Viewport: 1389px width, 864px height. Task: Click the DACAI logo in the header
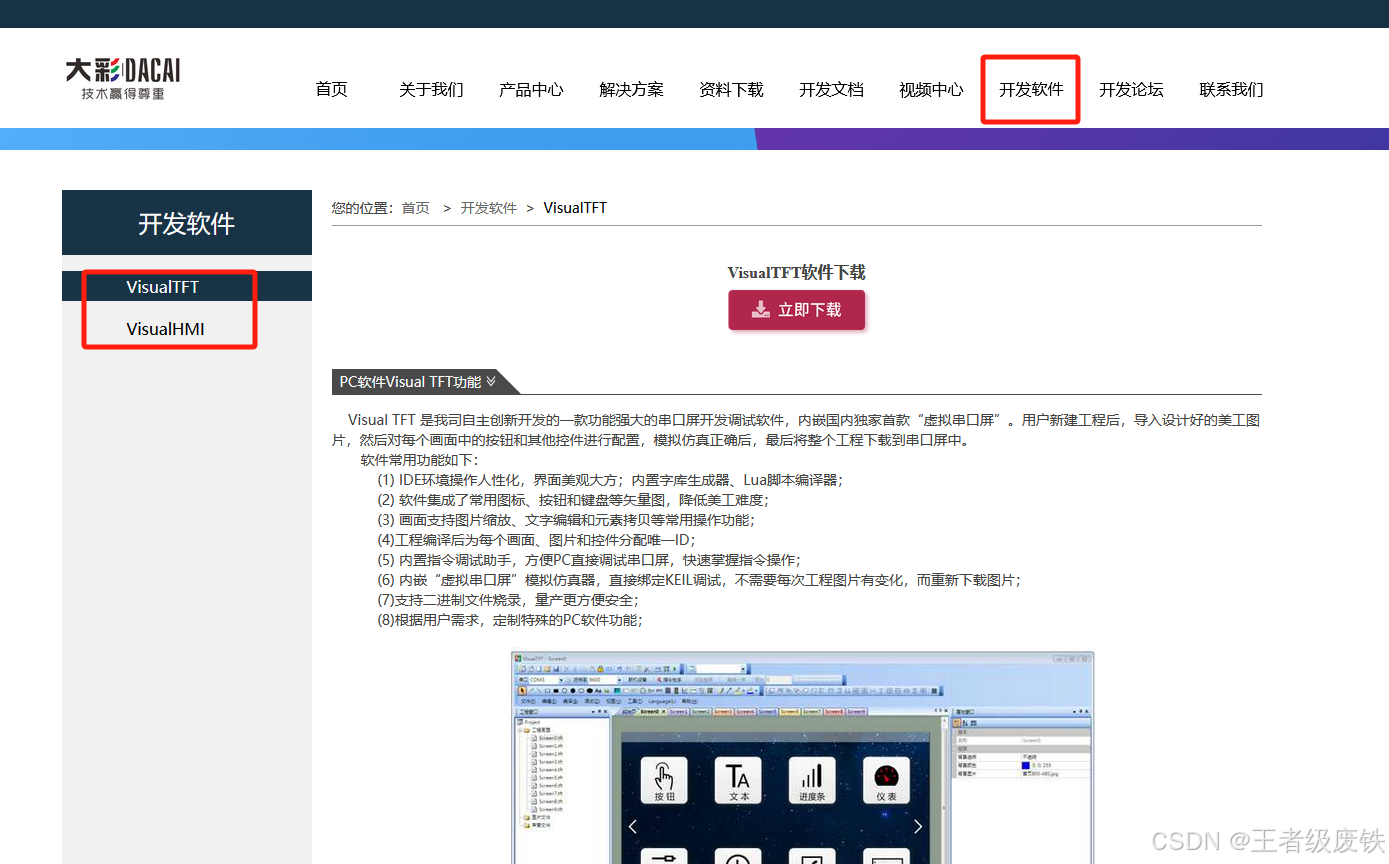(x=123, y=80)
